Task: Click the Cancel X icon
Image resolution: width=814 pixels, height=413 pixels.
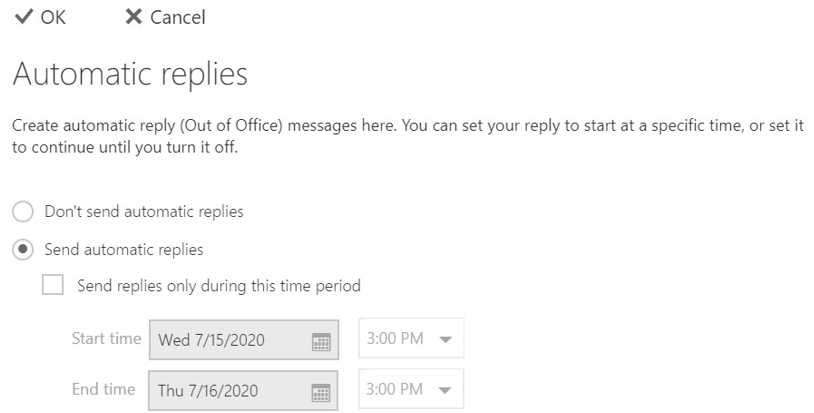Action: (x=134, y=17)
